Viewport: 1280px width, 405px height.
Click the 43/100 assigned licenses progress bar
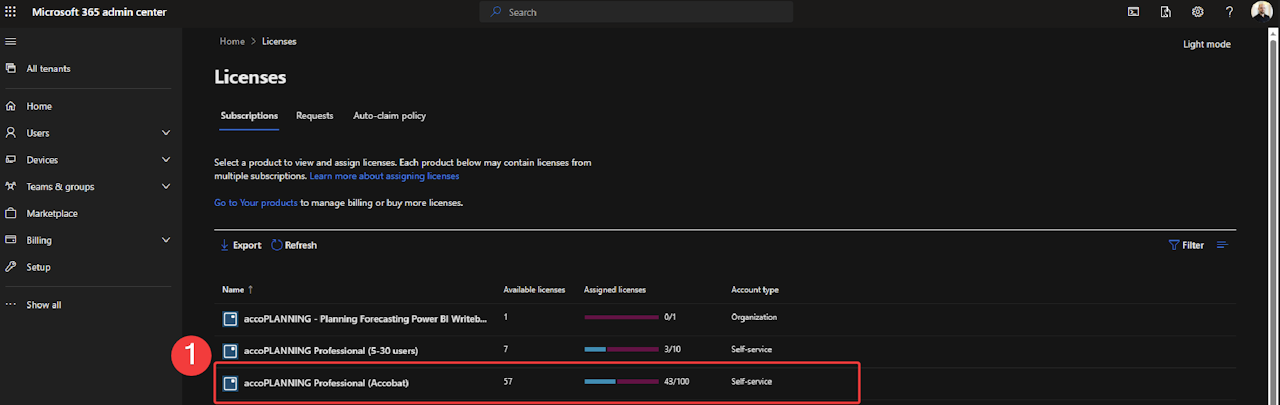pos(621,382)
